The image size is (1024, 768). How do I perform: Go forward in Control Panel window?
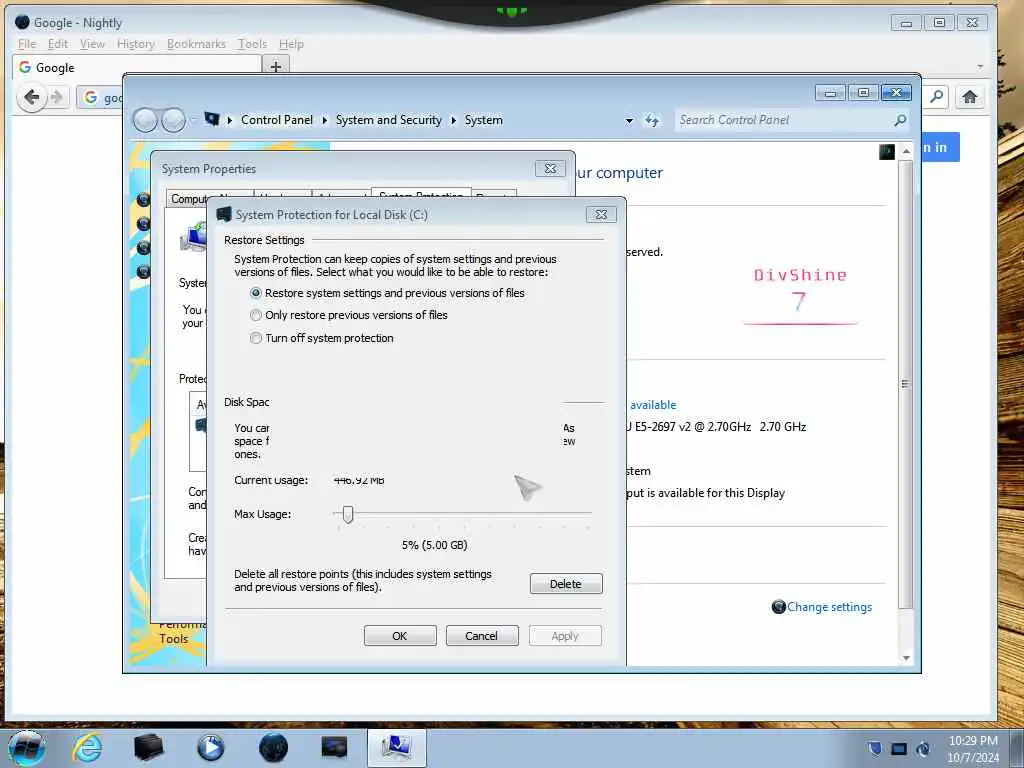(x=174, y=120)
